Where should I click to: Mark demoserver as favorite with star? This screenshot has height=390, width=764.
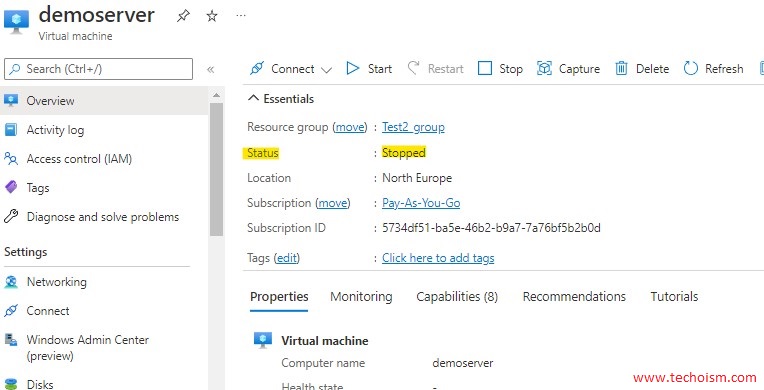211,16
